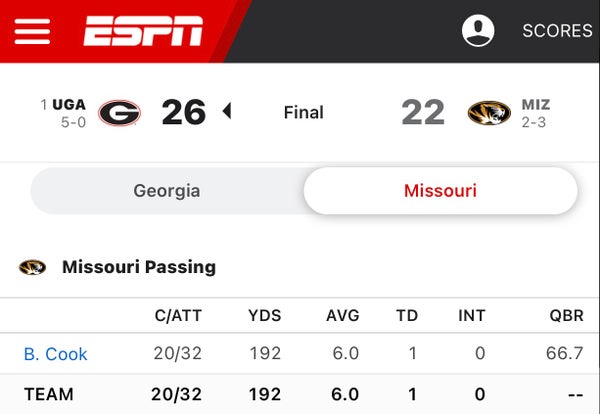Click the C/ATT column header
The image size is (600, 414).
point(178,316)
